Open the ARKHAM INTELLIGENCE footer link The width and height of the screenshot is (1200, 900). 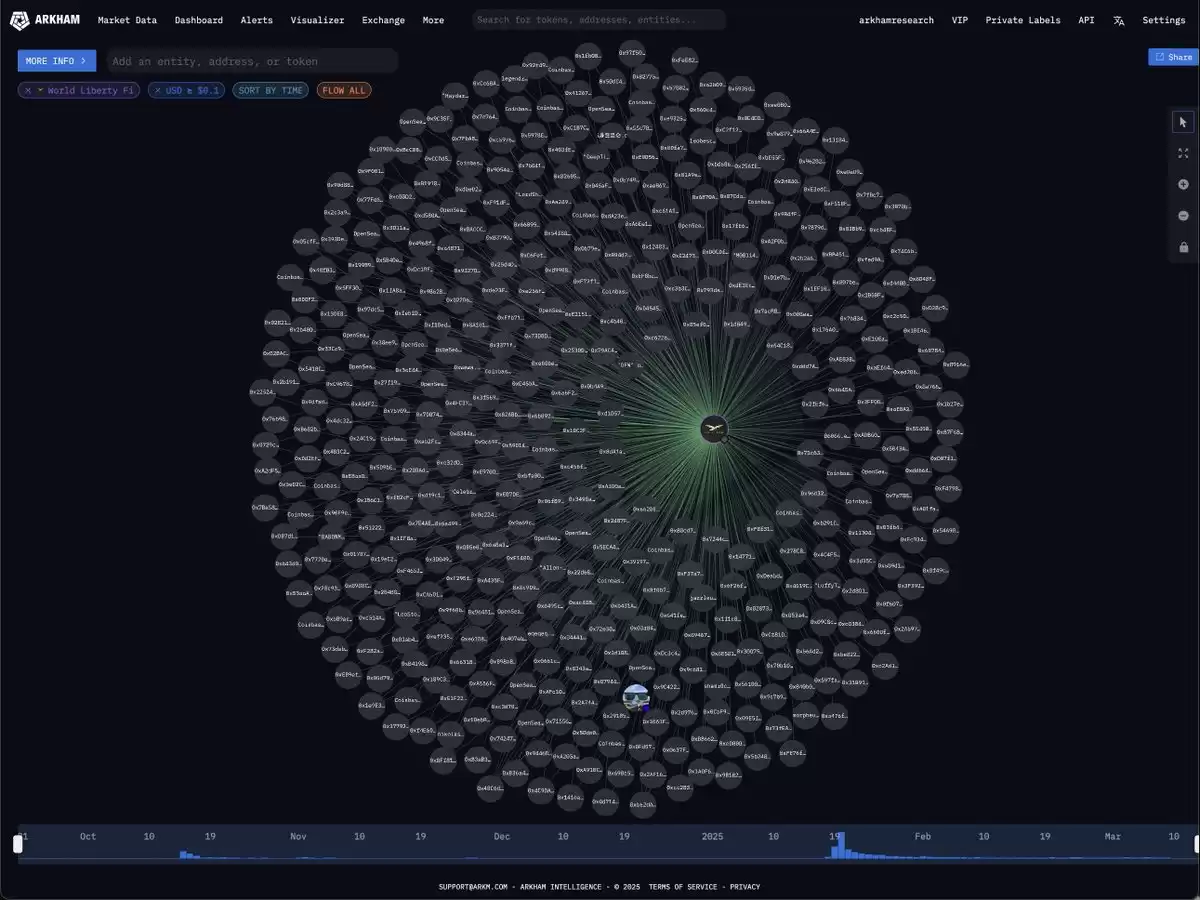point(559,887)
